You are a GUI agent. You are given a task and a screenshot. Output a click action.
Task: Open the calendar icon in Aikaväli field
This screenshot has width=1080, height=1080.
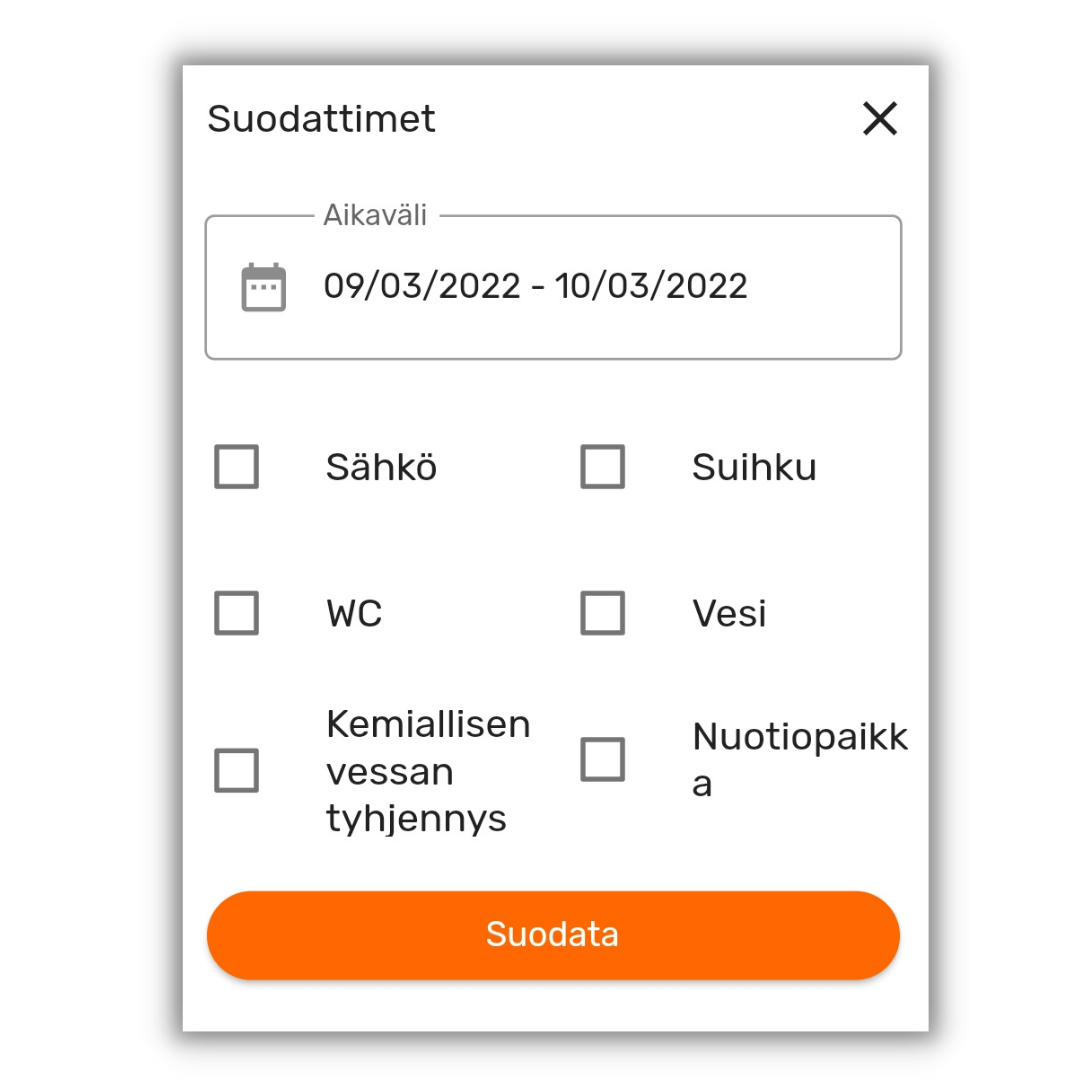264,287
